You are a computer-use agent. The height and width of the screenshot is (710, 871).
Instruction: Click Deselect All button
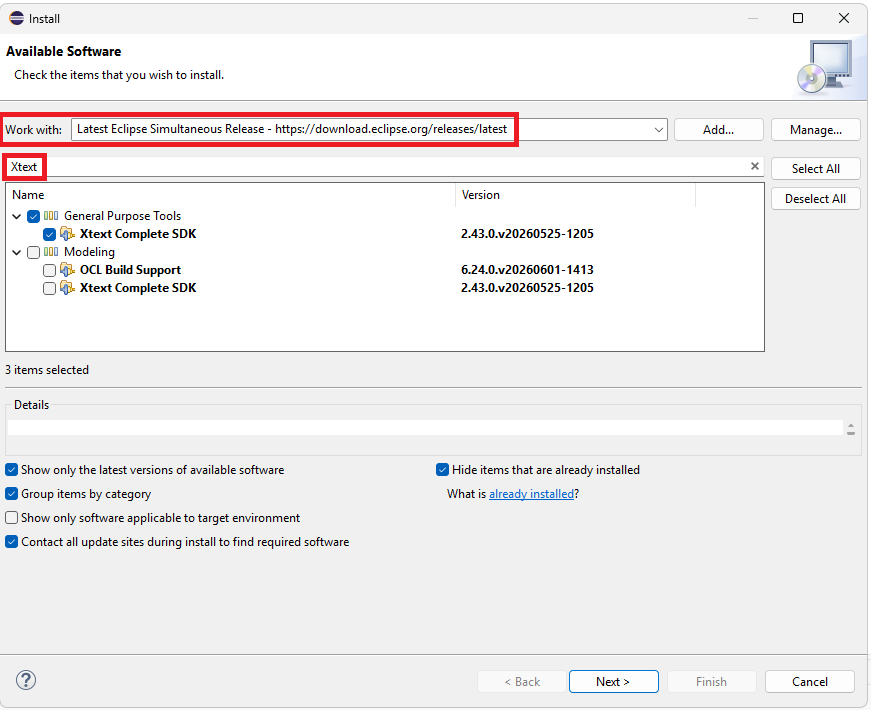pos(816,199)
